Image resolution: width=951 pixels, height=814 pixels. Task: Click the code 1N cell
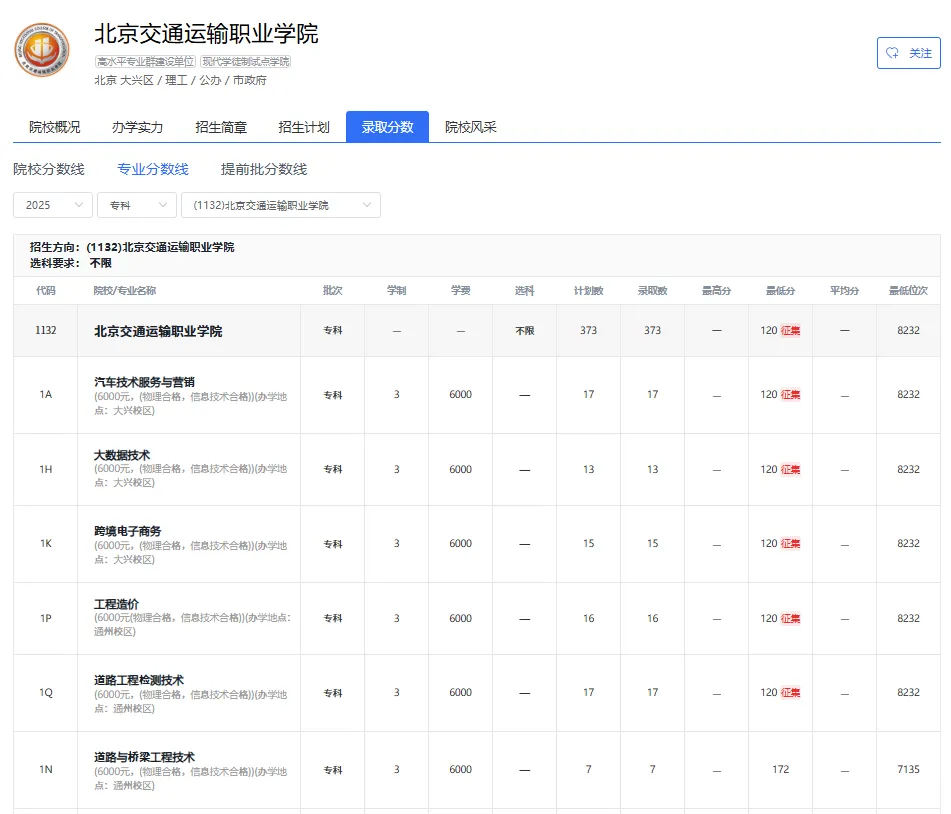click(x=45, y=769)
